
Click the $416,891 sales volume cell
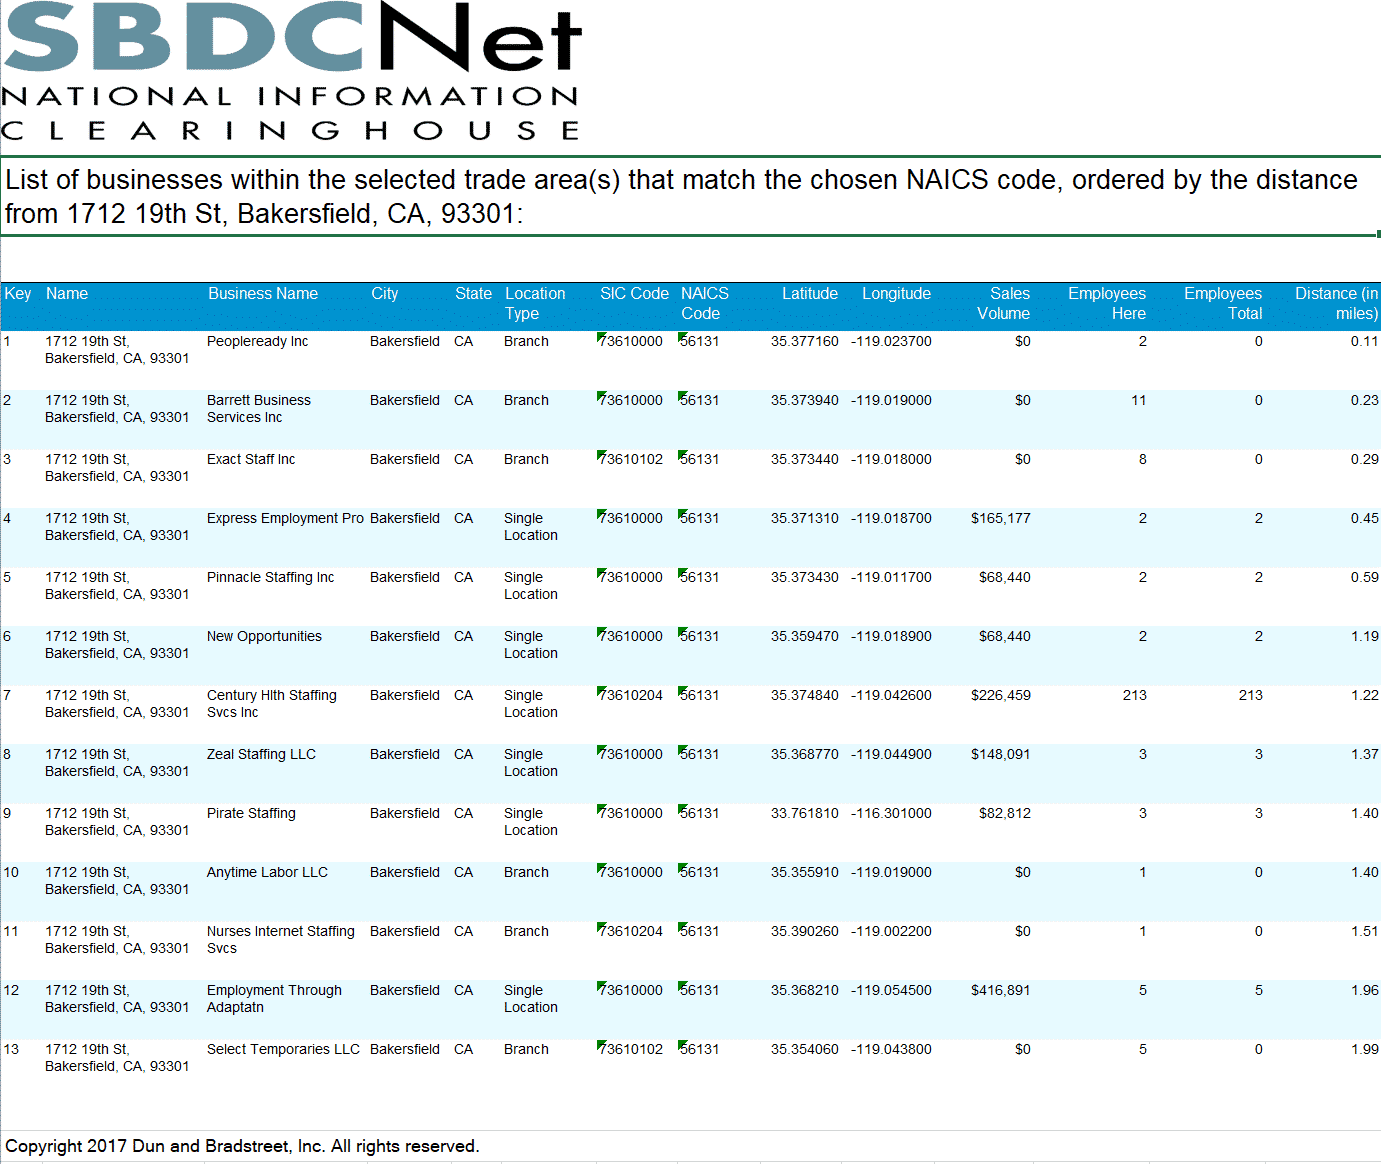1001,991
